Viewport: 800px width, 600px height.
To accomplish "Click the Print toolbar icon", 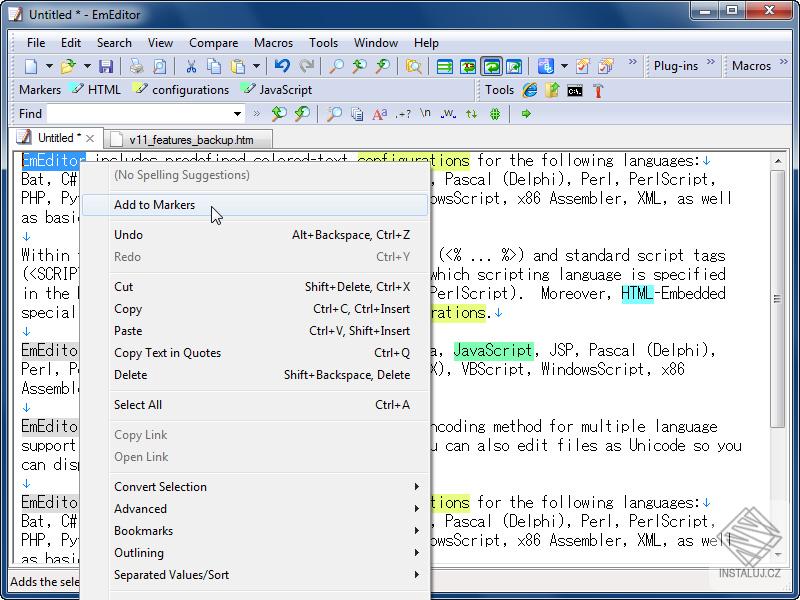I will pyautogui.click(x=137, y=66).
